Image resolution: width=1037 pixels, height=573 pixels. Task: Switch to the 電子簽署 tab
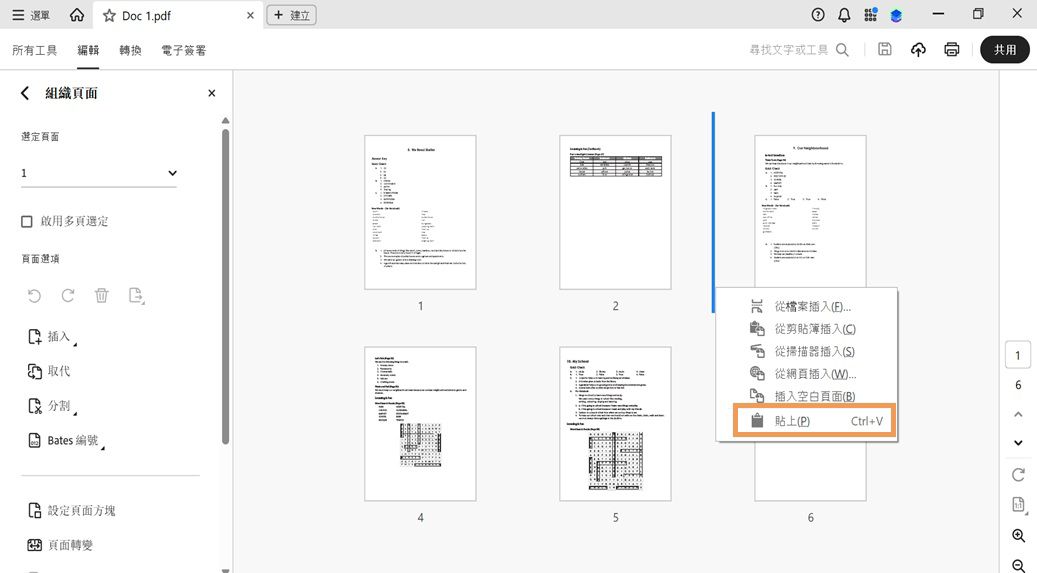(x=184, y=50)
